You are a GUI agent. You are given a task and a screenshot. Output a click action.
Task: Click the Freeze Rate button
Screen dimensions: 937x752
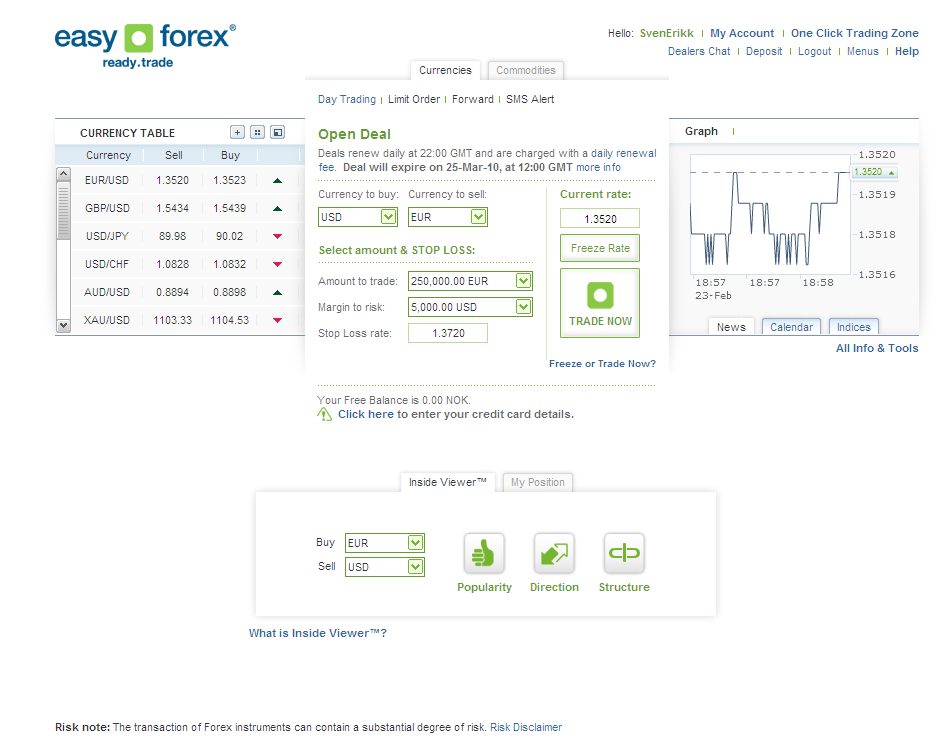[600, 248]
